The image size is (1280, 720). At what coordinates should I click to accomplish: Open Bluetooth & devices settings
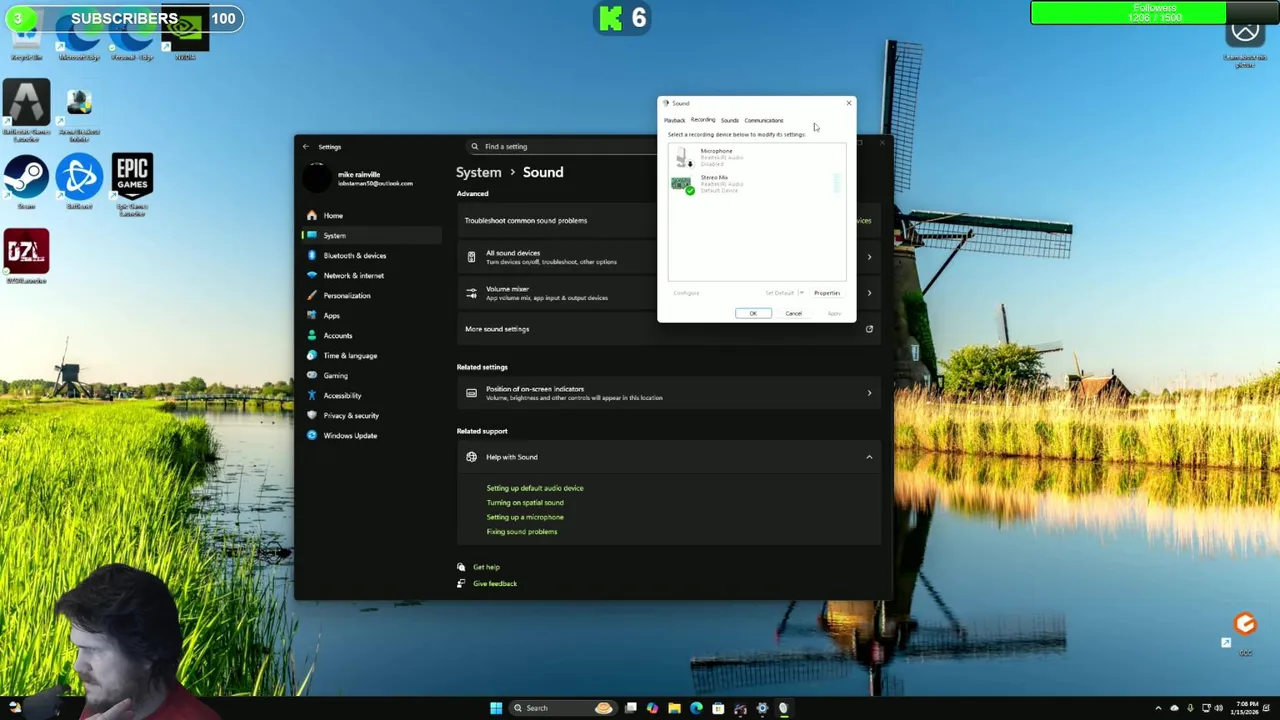point(371,255)
